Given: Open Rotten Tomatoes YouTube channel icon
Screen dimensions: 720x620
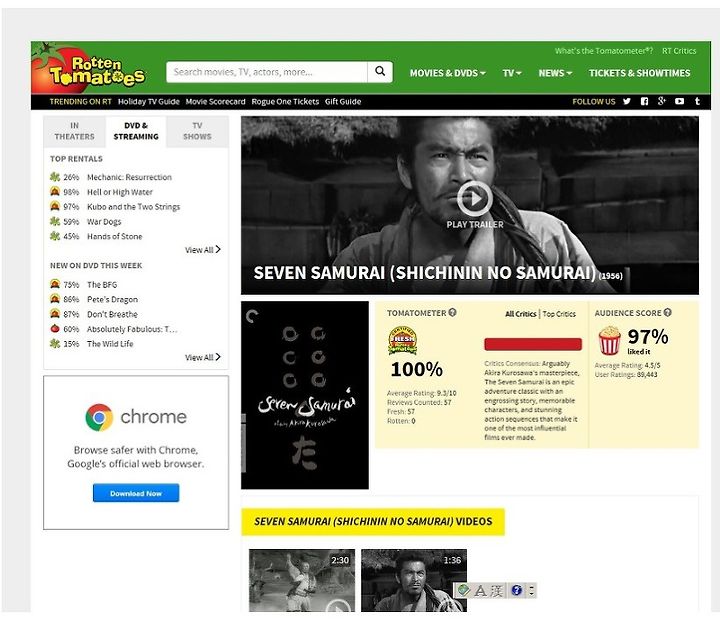Looking at the screenshot, I should pyautogui.click(x=680, y=101).
